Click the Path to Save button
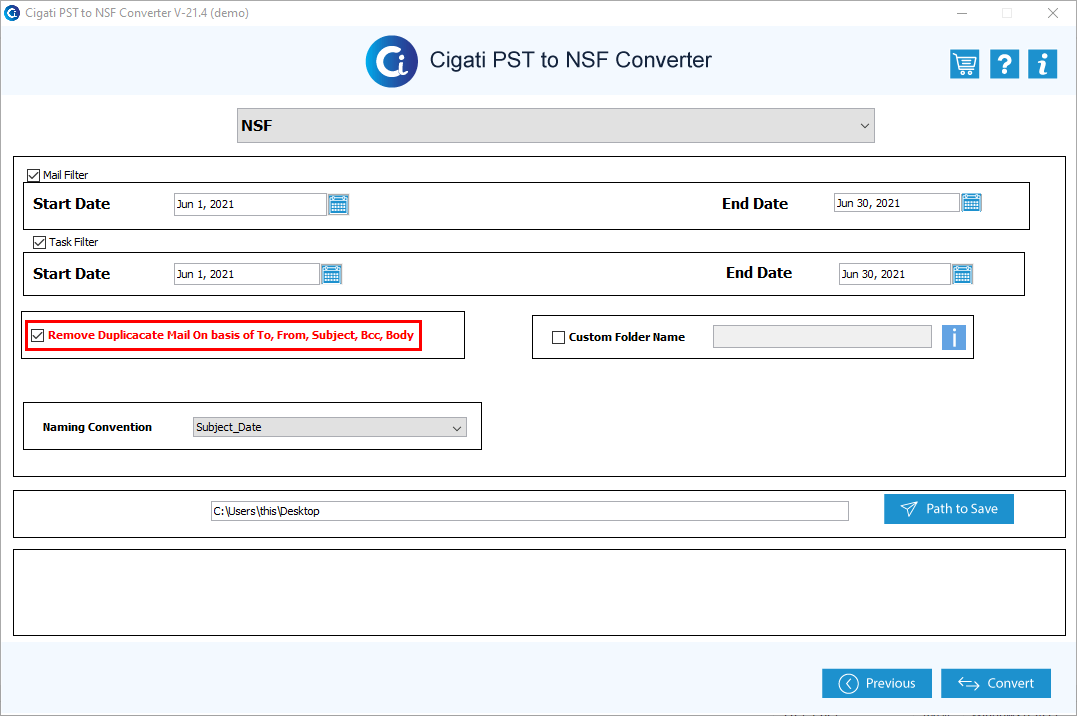 click(949, 509)
